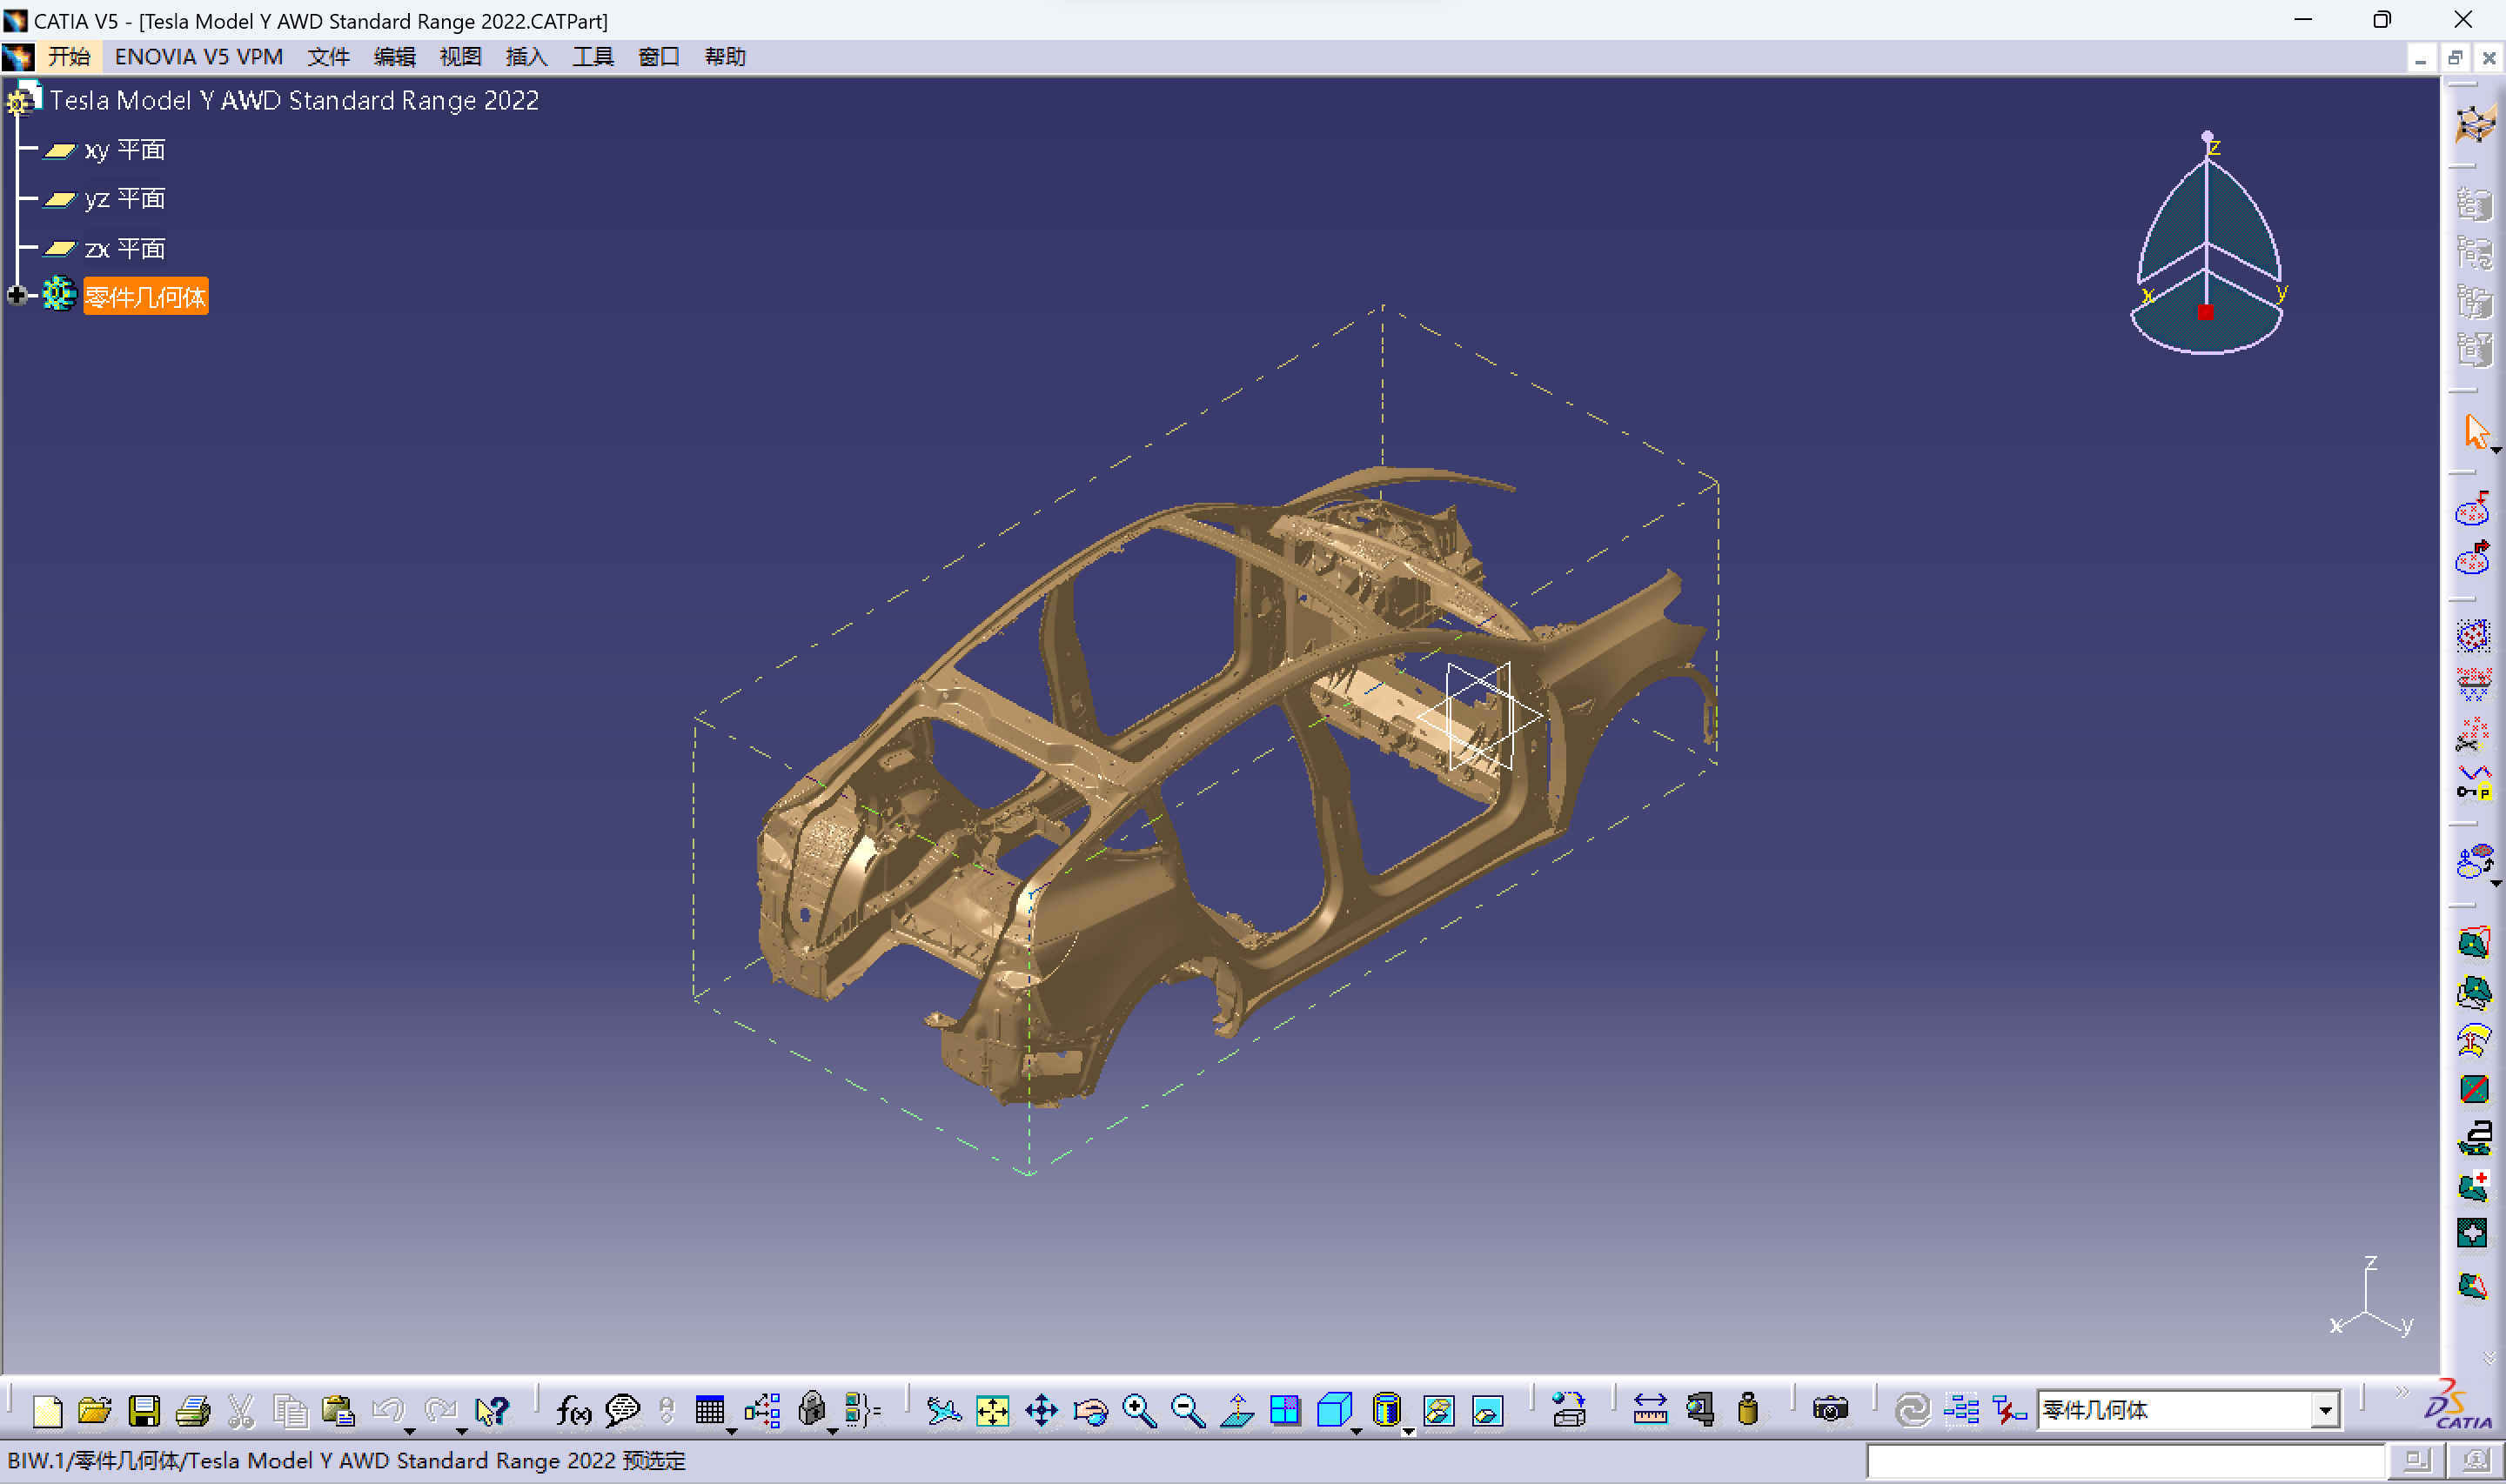Click the speech-bubble comment icon
Screen dimensions: 2506x1484
(x=623, y=1411)
